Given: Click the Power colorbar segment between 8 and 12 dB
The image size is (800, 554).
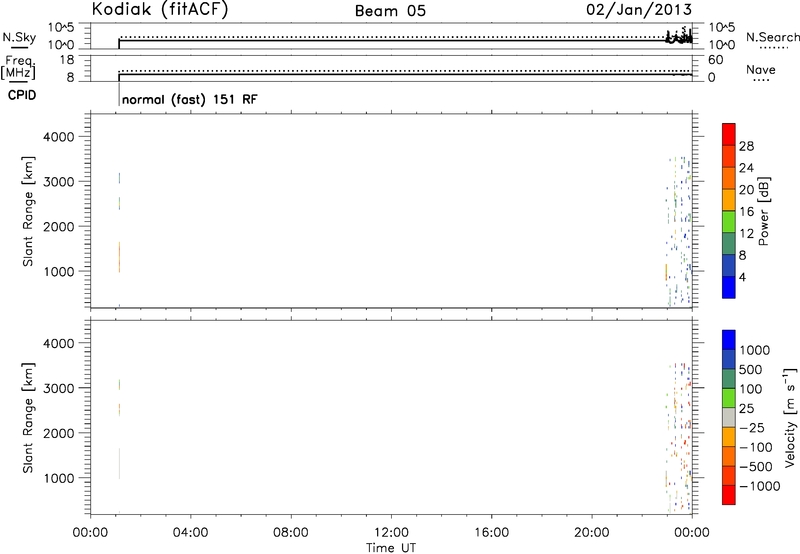Looking at the screenshot, I should [729, 243].
